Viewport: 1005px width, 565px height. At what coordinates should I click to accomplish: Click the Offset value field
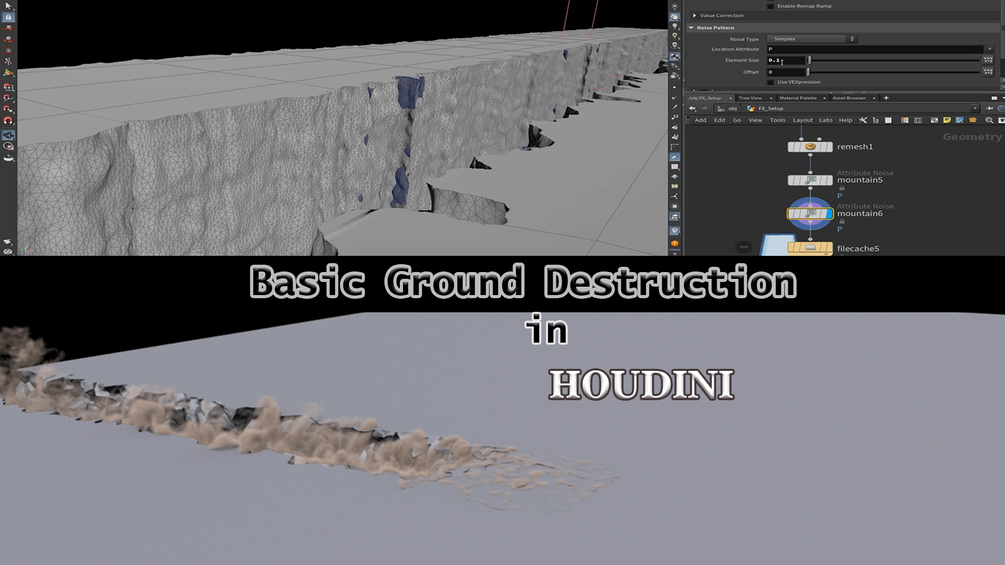786,72
